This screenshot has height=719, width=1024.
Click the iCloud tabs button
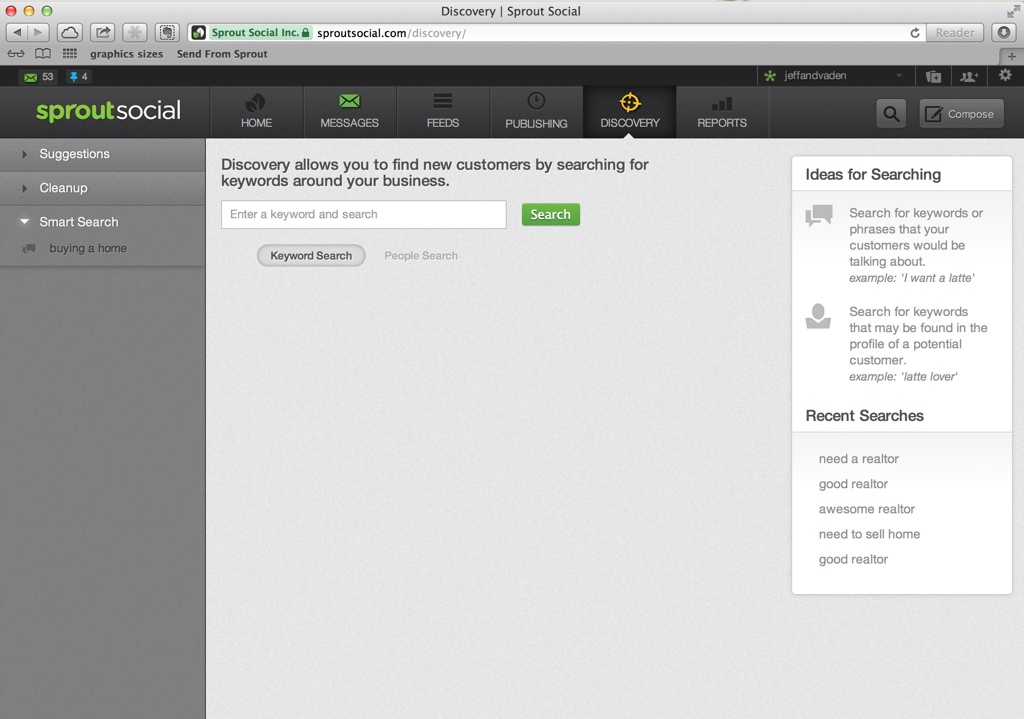69,32
